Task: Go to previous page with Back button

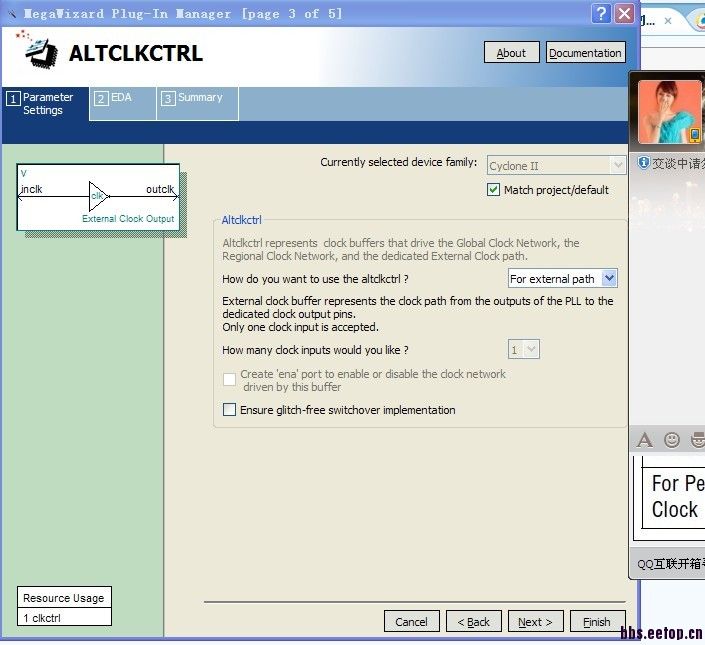Action: pyautogui.click(x=473, y=622)
